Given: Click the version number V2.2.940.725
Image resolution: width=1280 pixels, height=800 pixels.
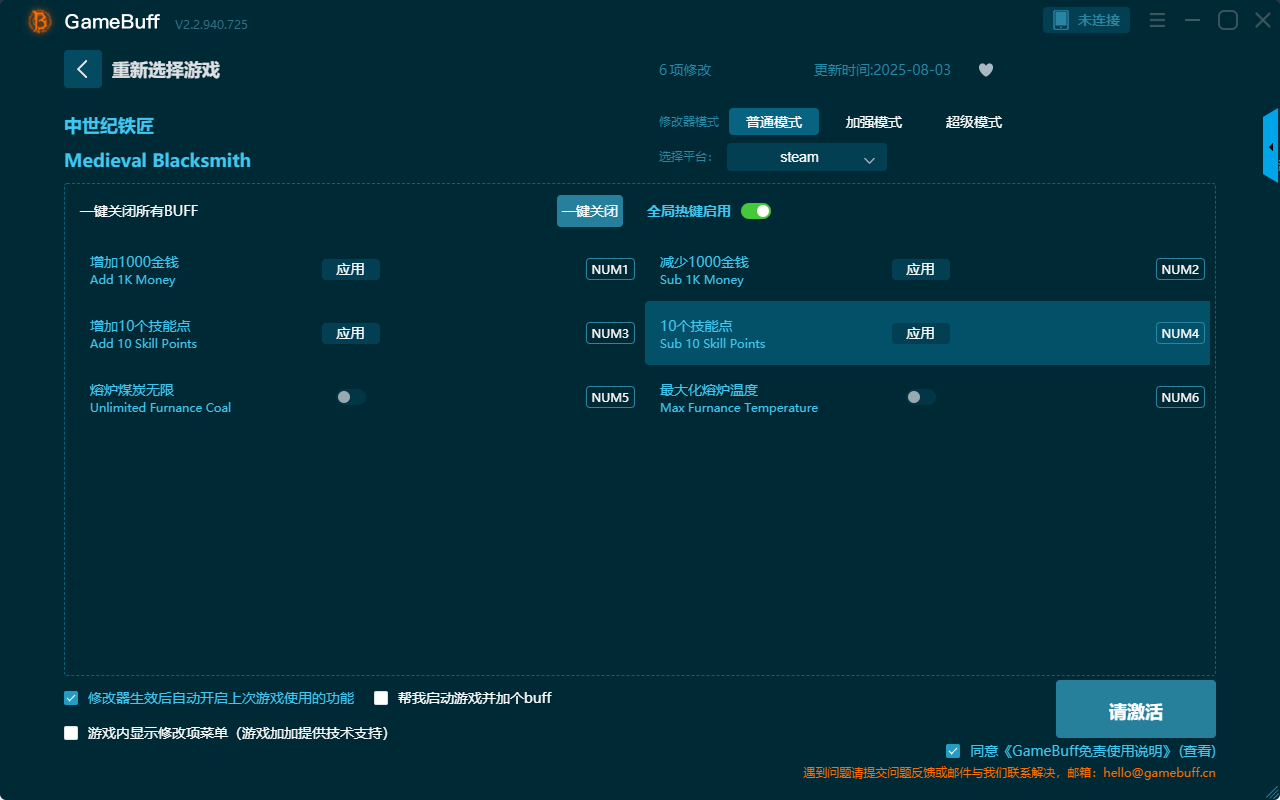Looking at the screenshot, I should coord(211,24).
